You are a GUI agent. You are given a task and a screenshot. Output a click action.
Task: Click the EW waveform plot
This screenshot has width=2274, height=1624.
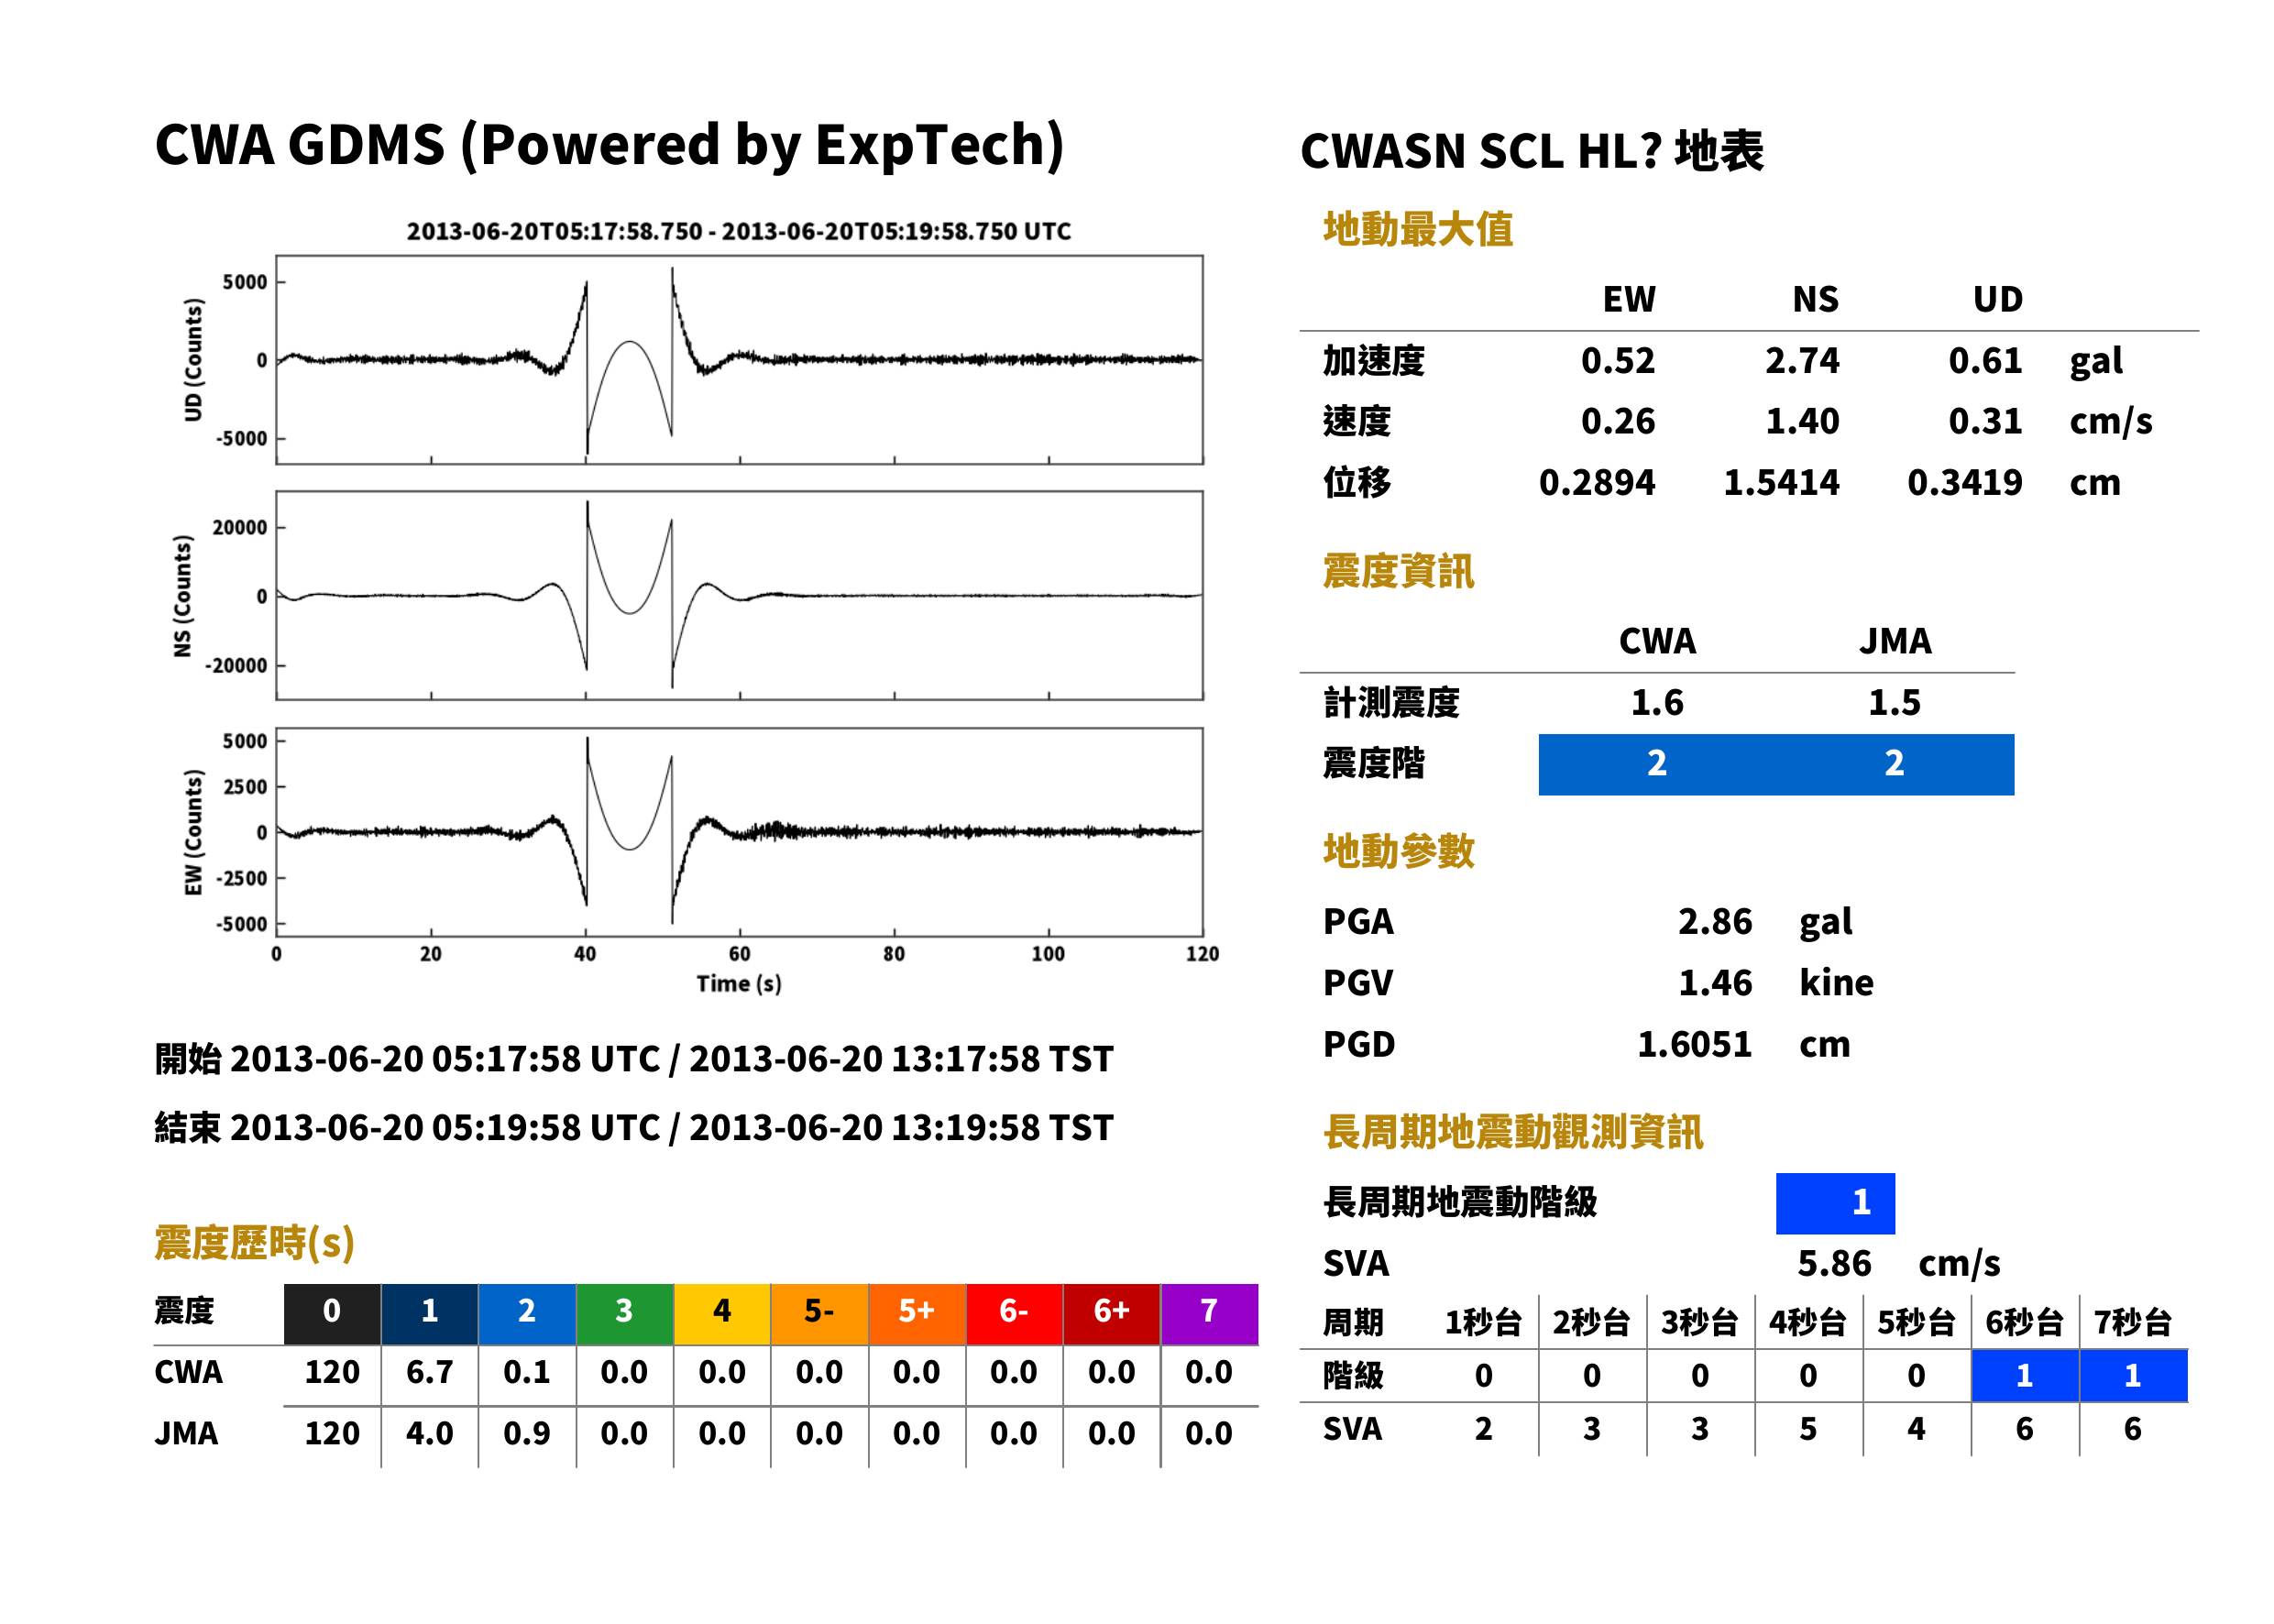(x=739, y=831)
